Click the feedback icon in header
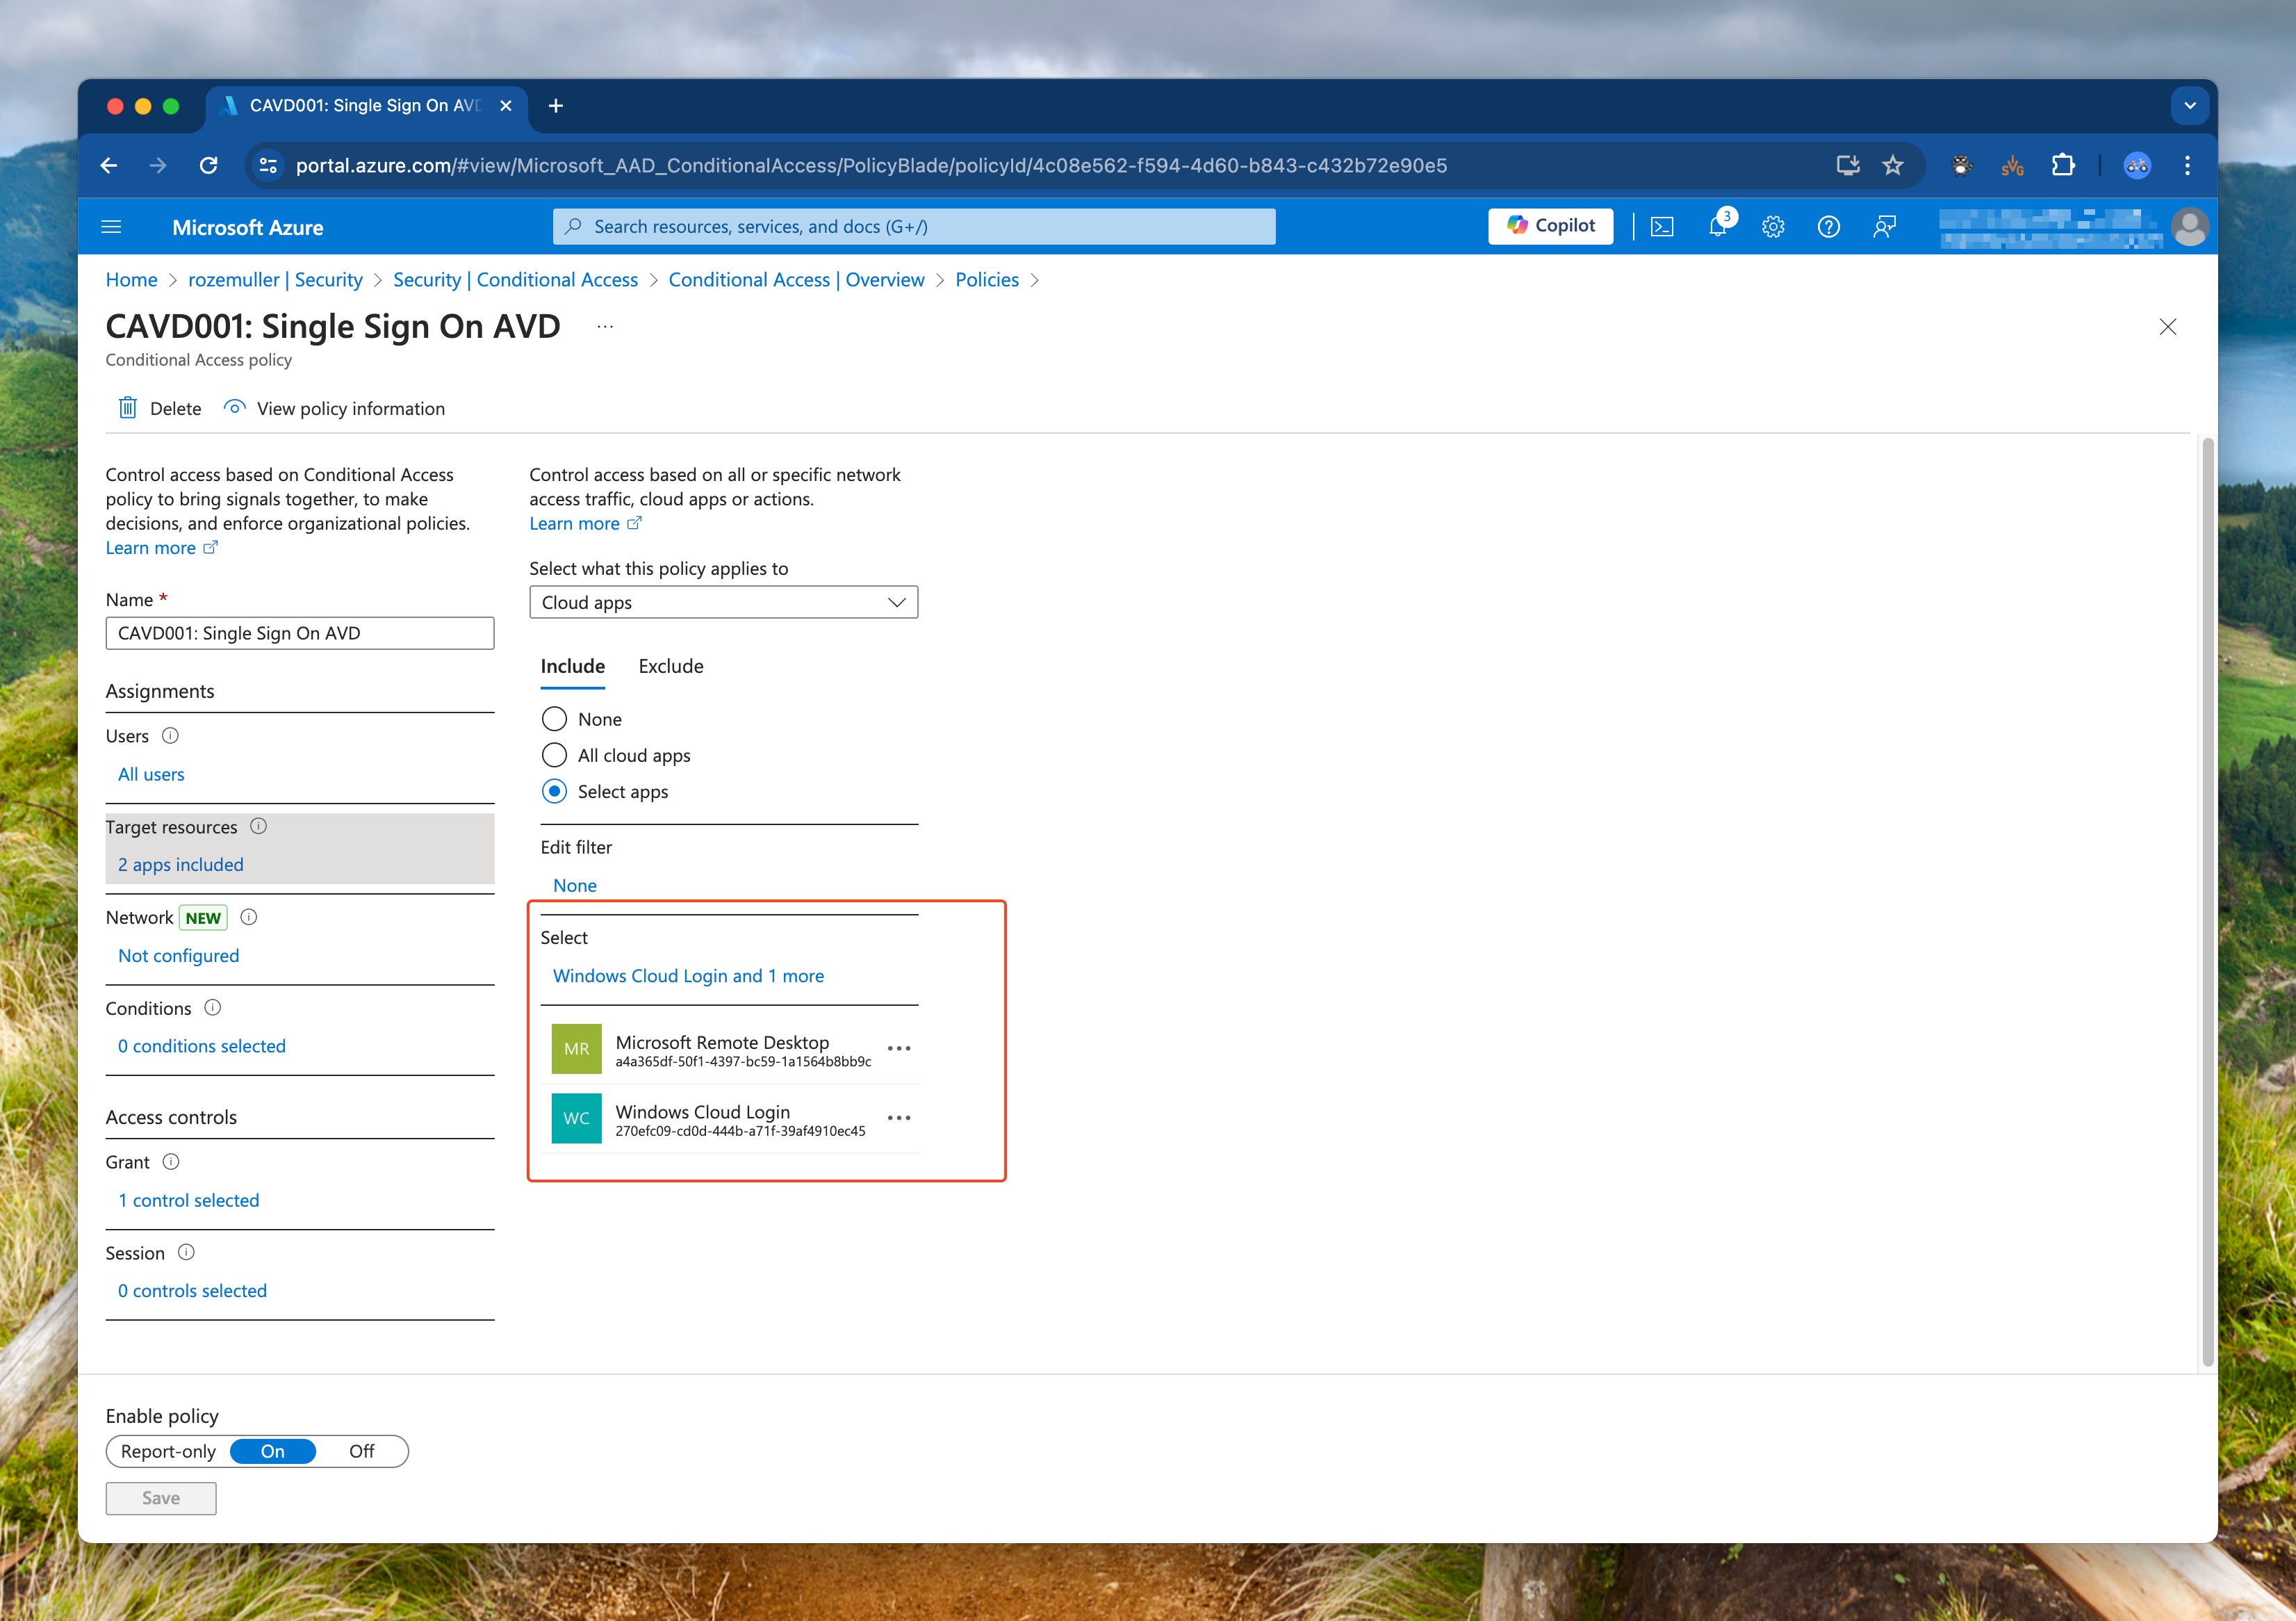The height and width of the screenshot is (1621, 2296). coord(1884,227)
